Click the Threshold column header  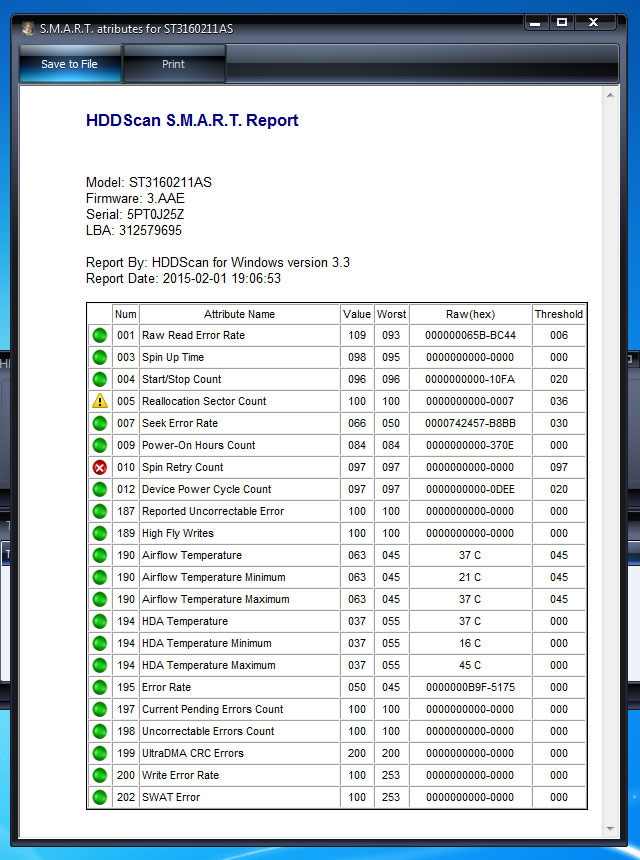coord(559,314)
